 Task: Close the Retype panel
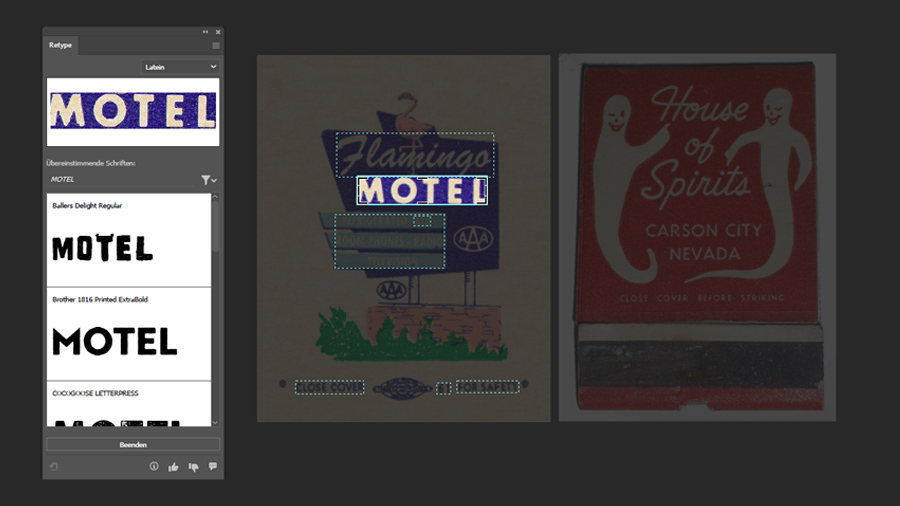218,32
